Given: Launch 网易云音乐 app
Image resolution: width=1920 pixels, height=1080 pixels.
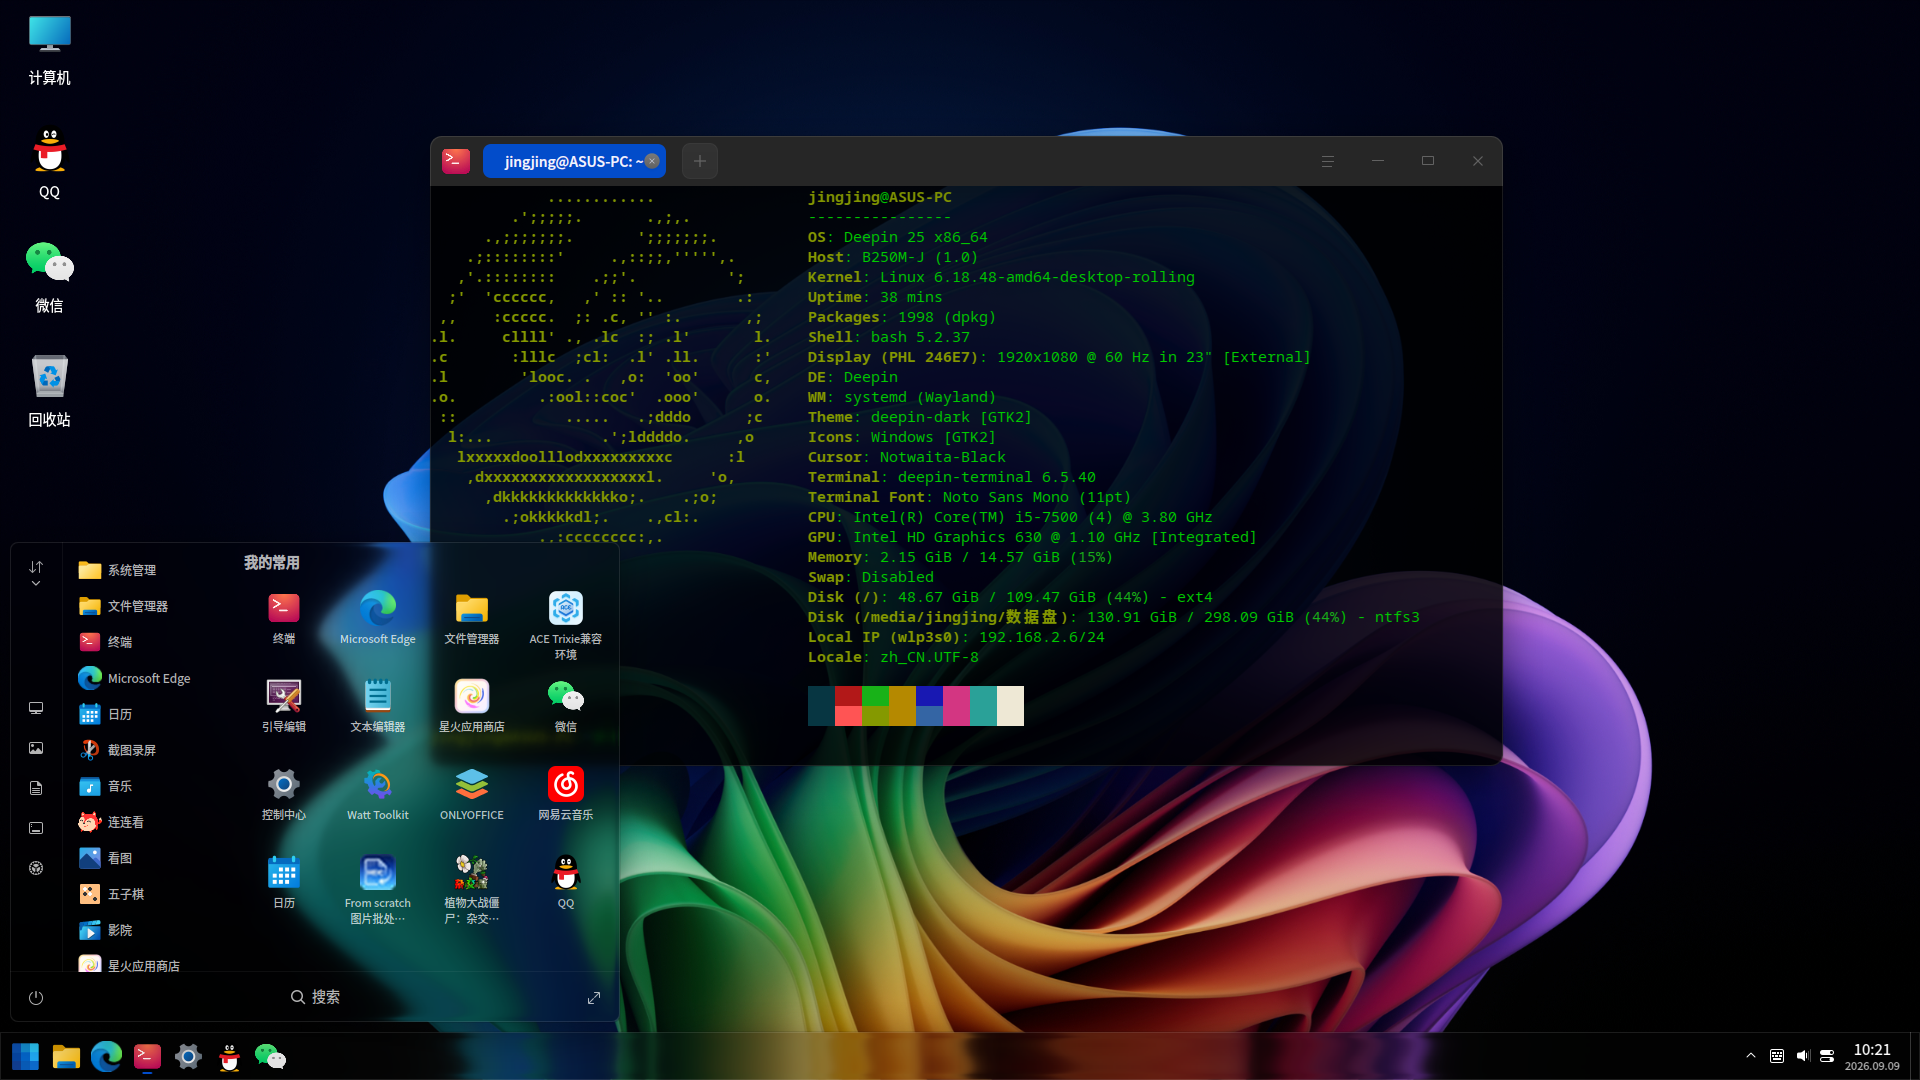Looking at the screenshot, I should click(x=566, y=794).
